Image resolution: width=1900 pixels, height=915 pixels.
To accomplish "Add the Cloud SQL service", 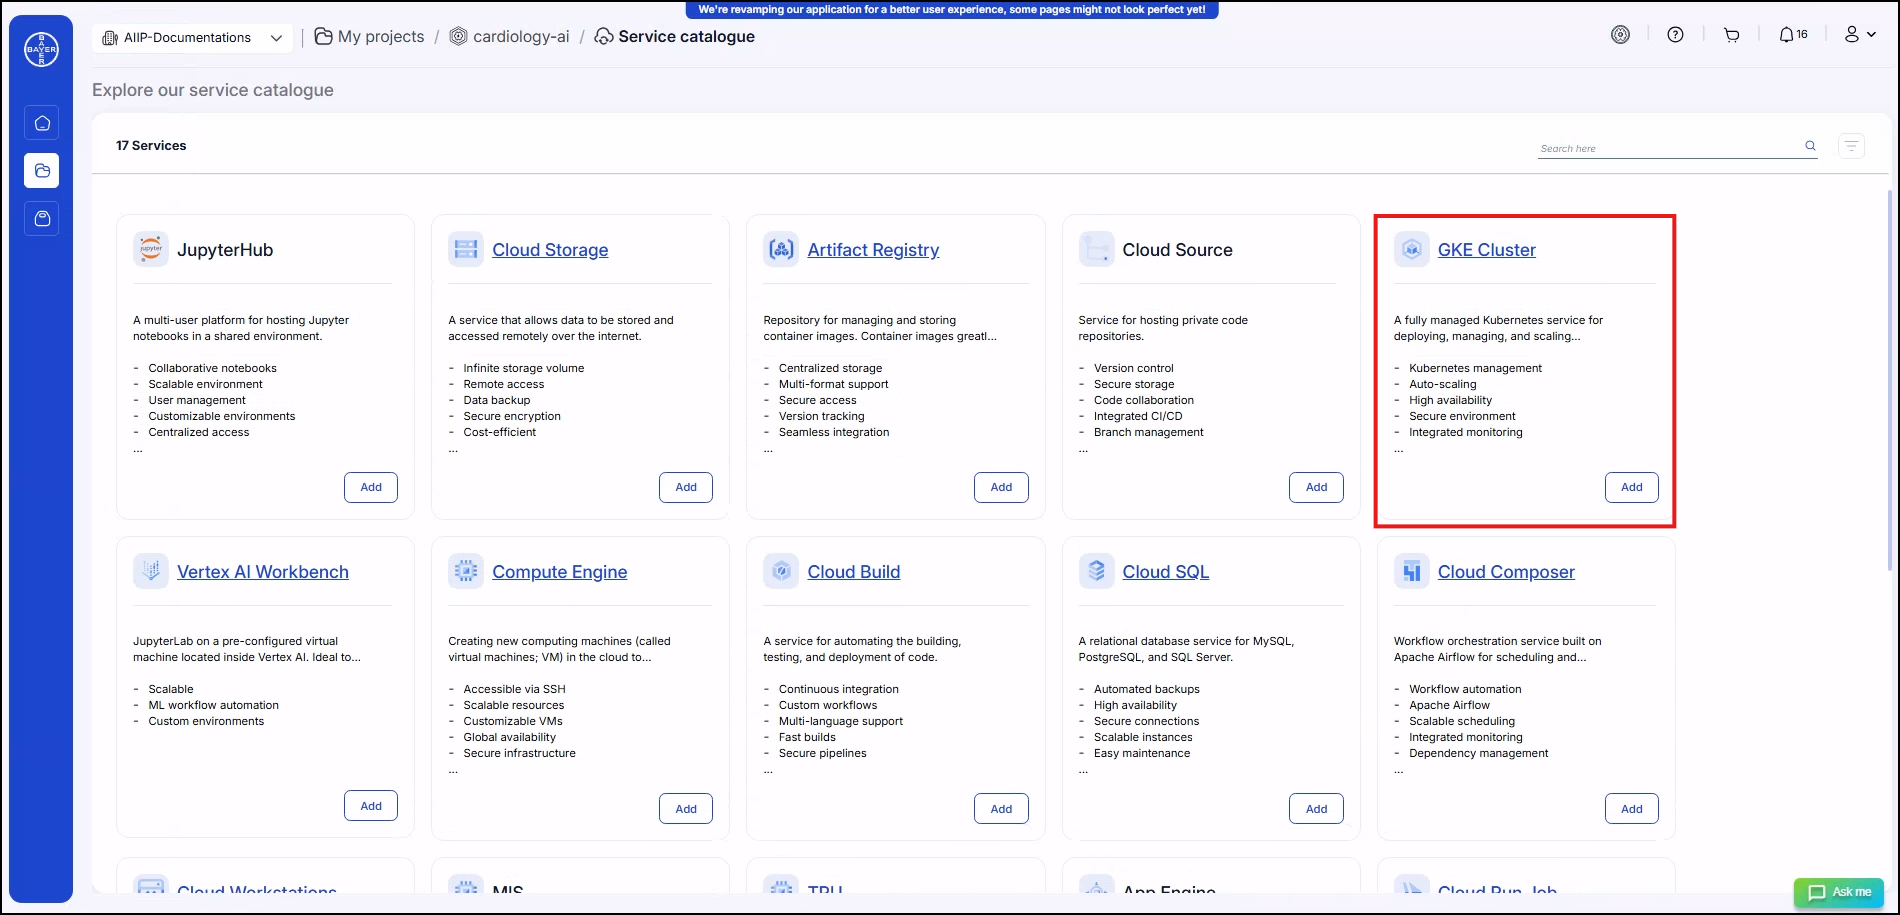I will point(1316,809).
